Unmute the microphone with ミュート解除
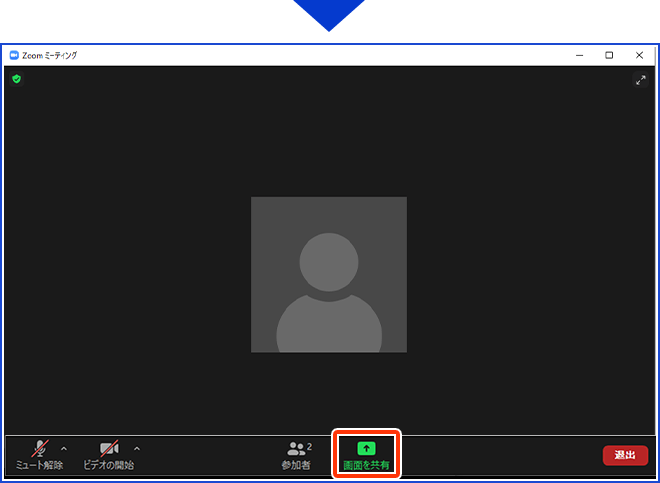660x483 pixels. pyautogui.click(x=40, y=455)
